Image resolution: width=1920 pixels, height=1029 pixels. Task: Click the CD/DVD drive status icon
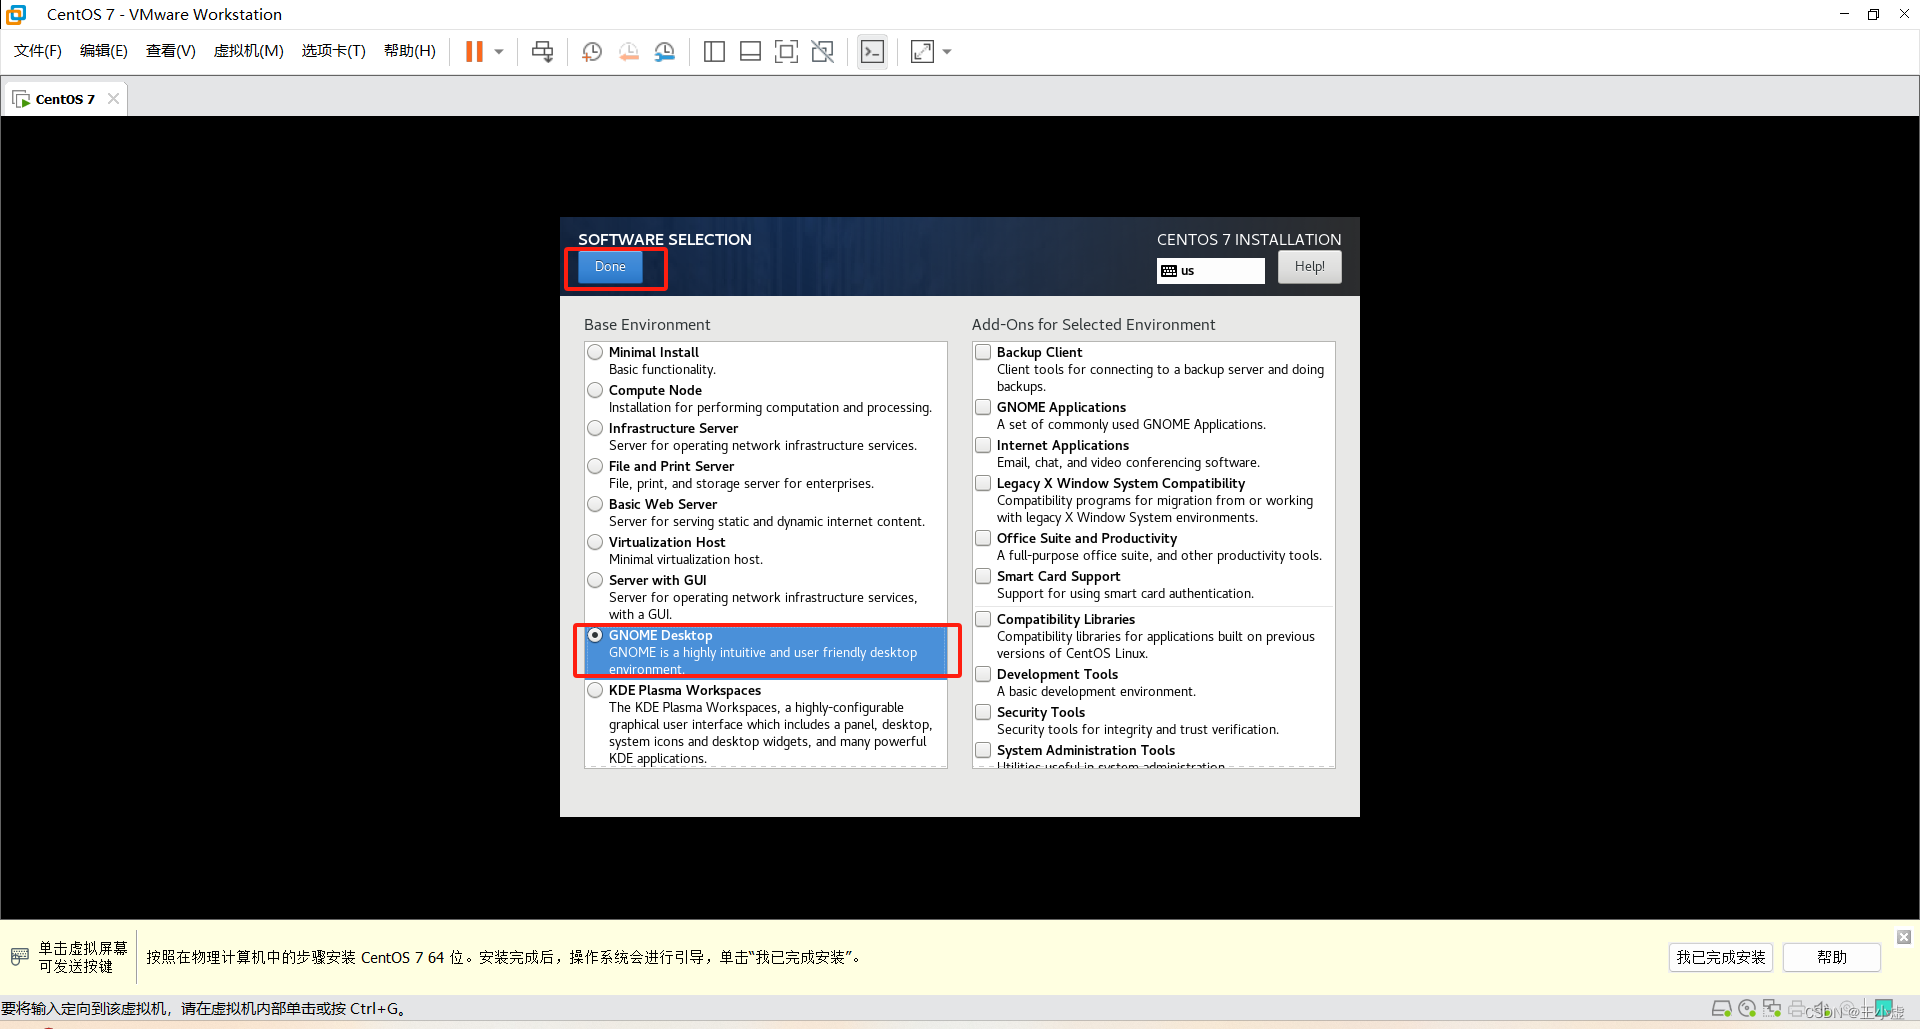[1747, 1009]
